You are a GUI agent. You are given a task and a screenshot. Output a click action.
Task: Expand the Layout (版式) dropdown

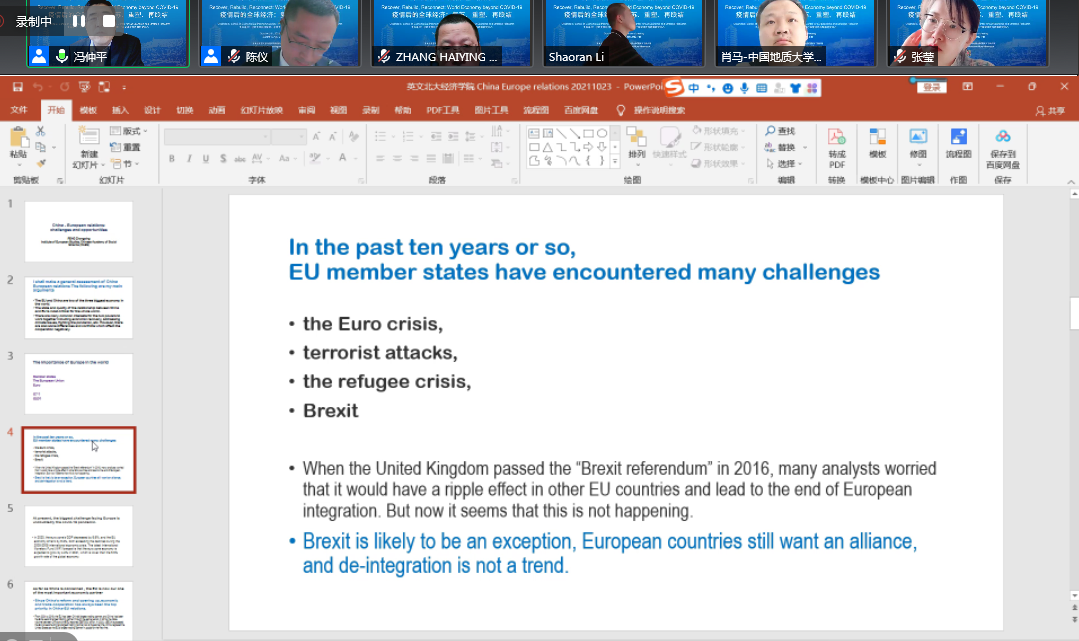130,131
